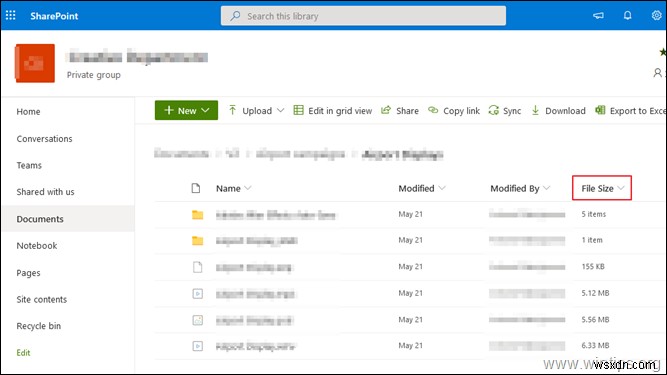This screenshot has width=667, height=375.
Task: Click the '5.56 MB' size value
Action: coord(595,319)
